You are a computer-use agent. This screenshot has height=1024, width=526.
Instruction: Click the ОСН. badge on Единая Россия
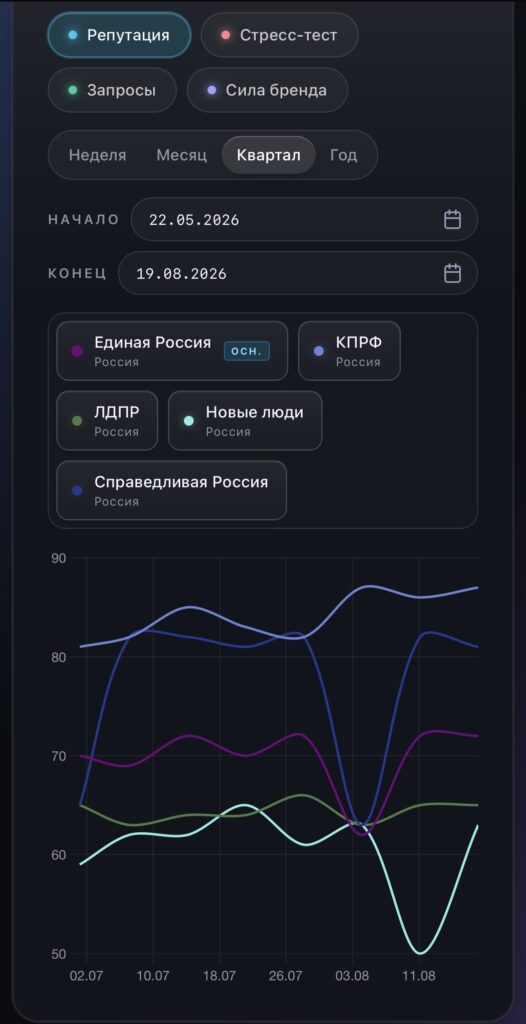[x=247, y=351]
